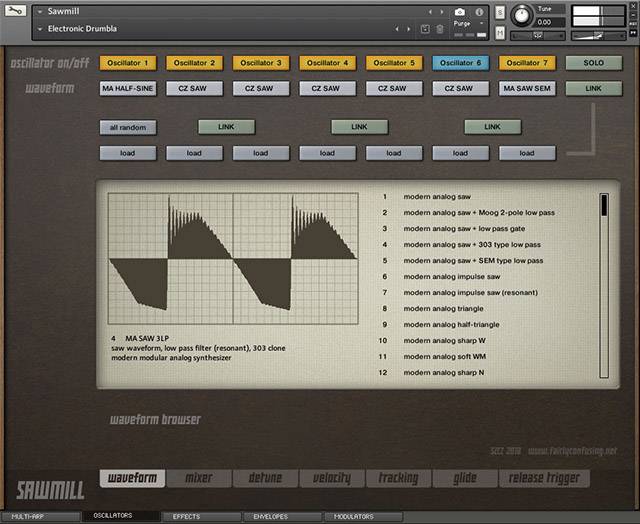Open the EFFECTS page tab
Screen dimensions: 640x524
point(186,517)
